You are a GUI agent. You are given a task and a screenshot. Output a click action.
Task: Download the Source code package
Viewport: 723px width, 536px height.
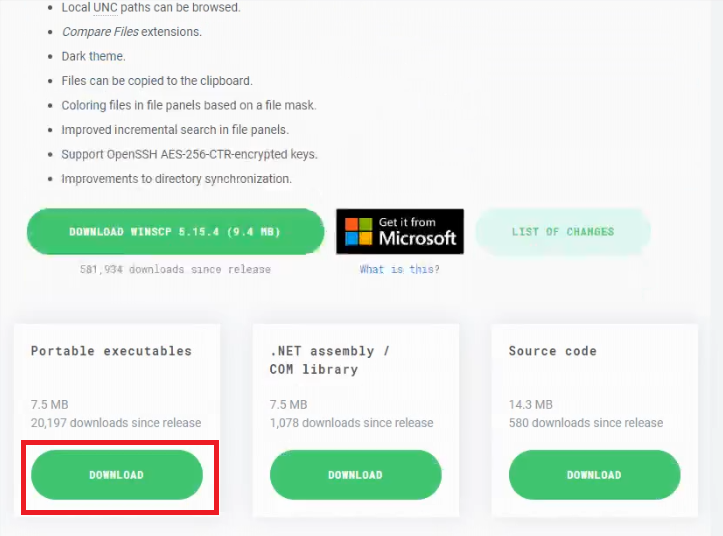point(594,475)
